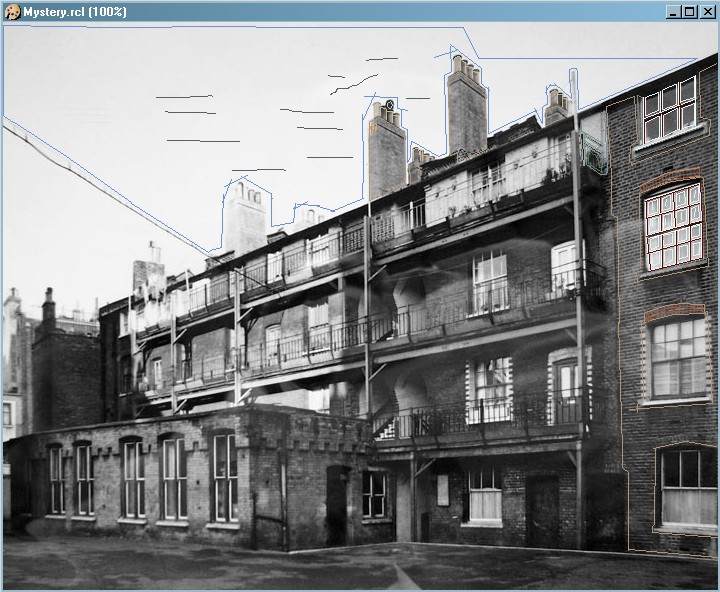Minimize the Mystery.rcl window
The height and width of the screenshot is (592, 720).
coord(673,12)
